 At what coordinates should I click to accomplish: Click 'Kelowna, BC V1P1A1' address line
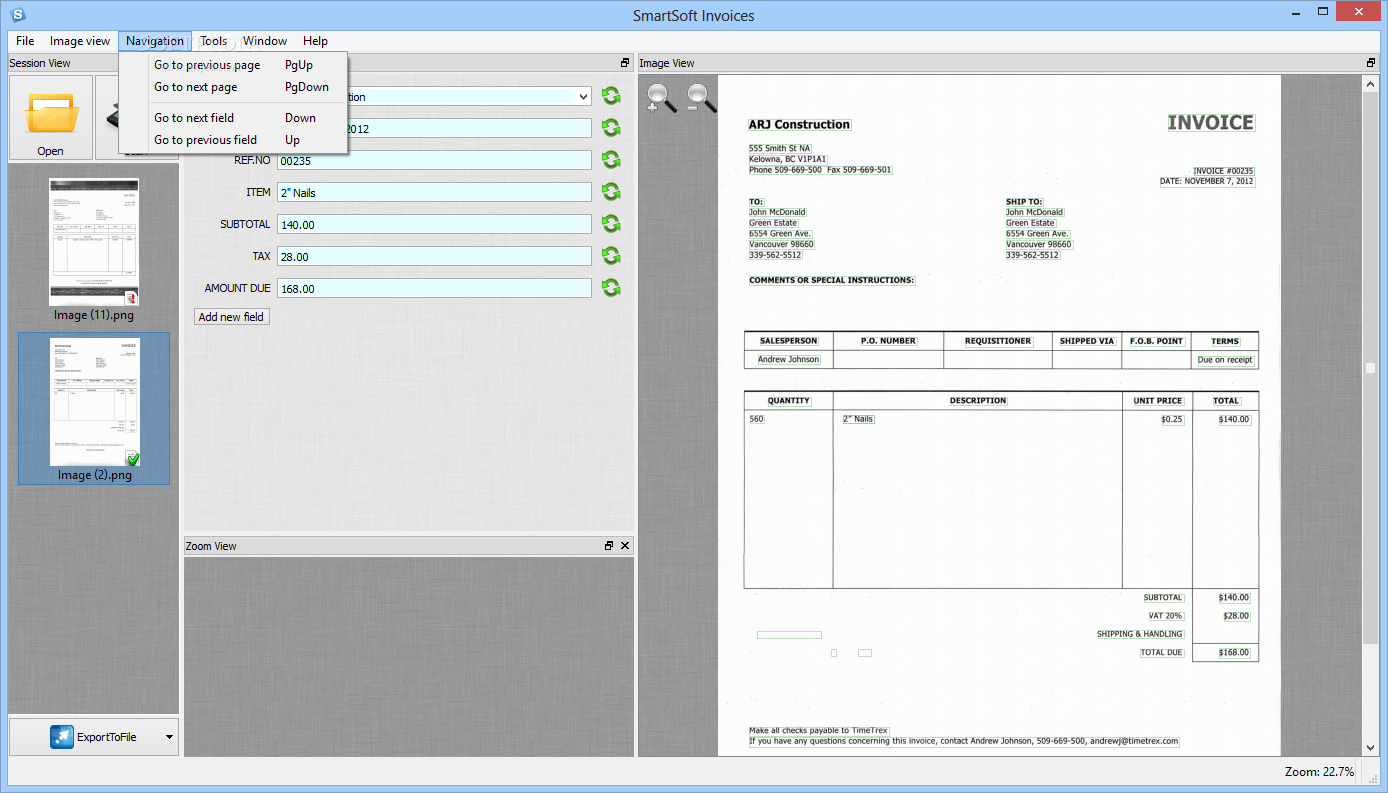click(788, 159)
